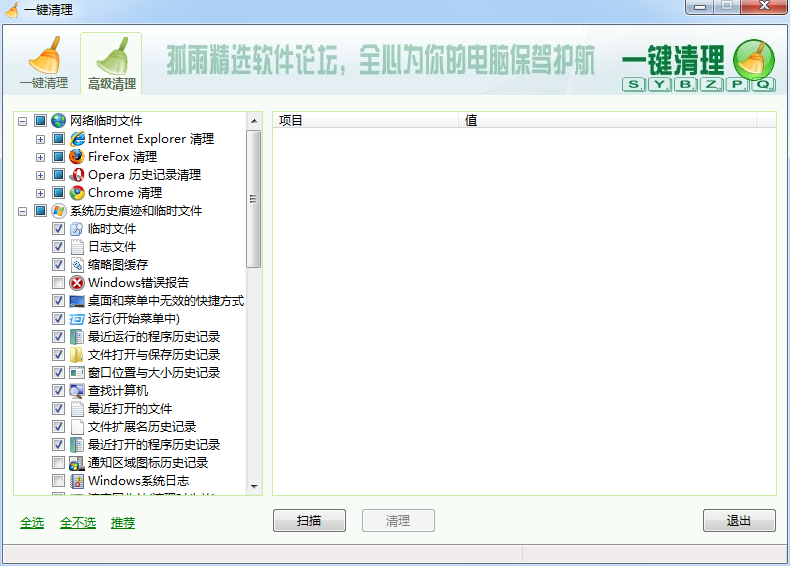Click the Windows系统日志 icon
Screen dimensions: 790x566
(x=77, y=481)
